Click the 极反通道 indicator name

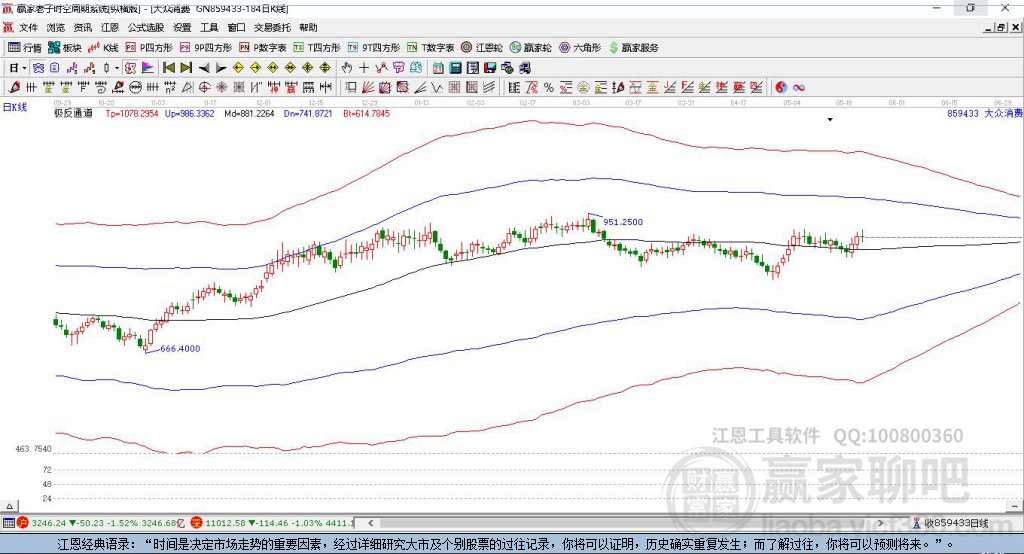pyautogui.click(x=73, y=114)
